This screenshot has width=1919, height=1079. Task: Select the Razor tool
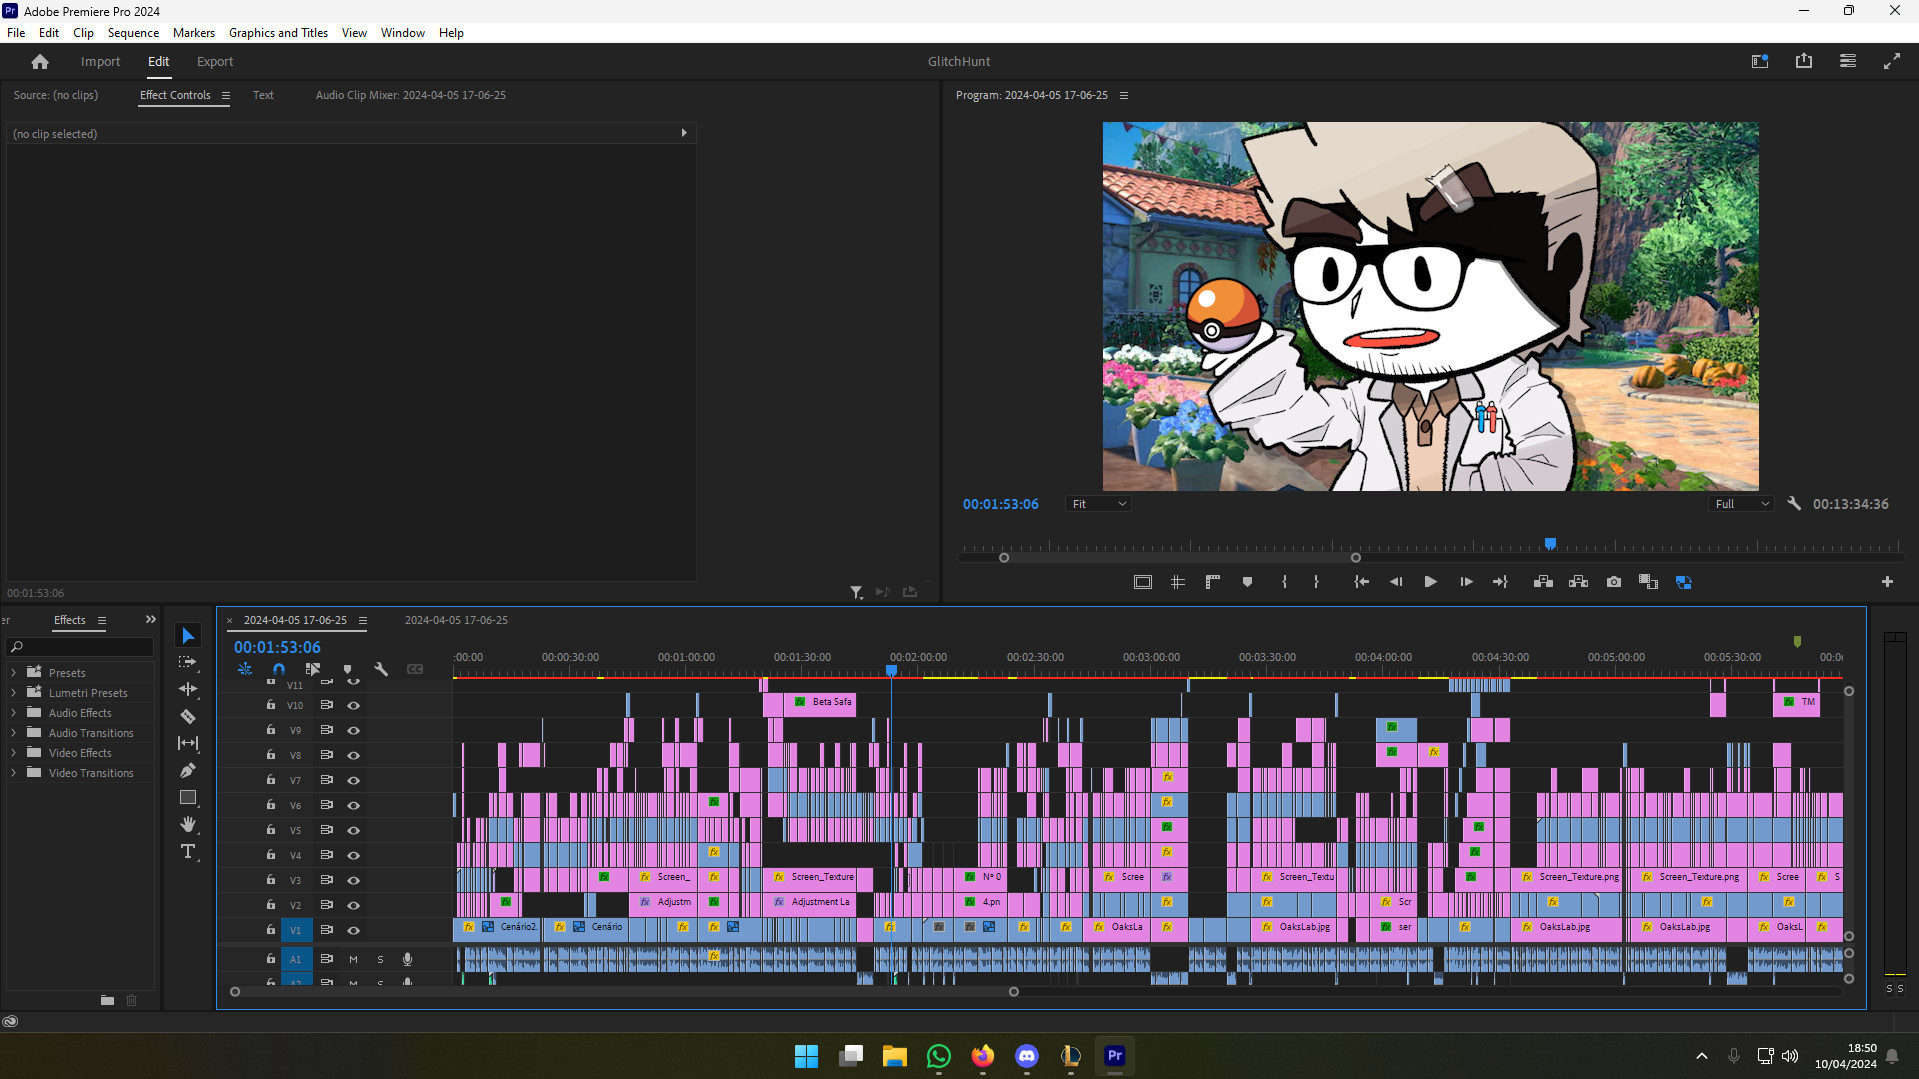pos(188,716)
